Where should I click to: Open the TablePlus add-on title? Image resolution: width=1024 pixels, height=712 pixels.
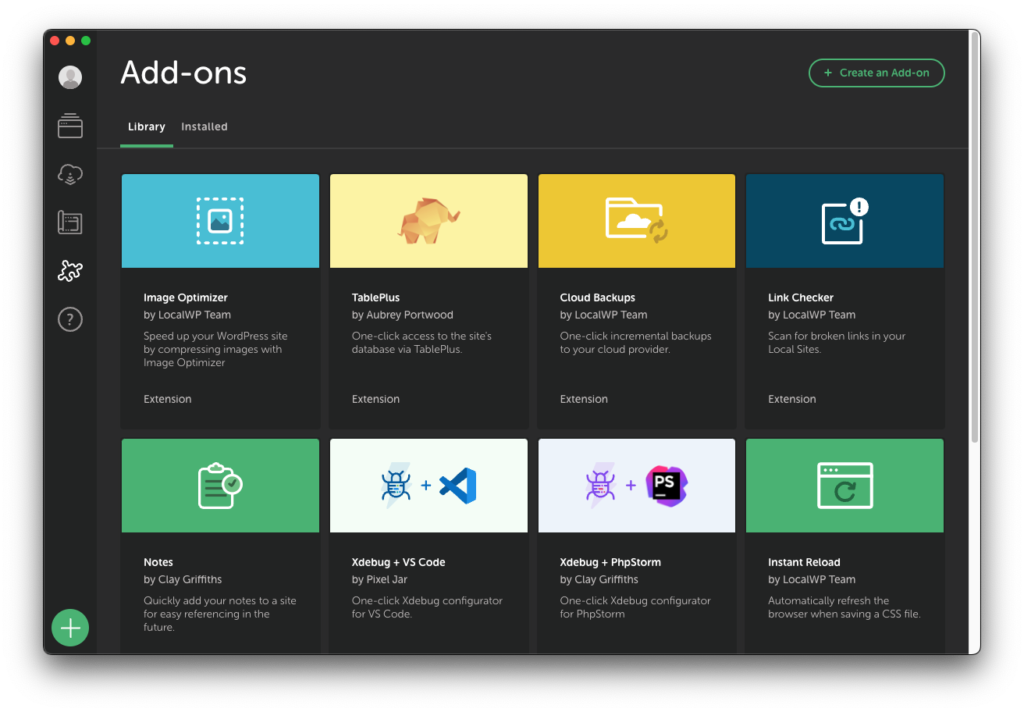click(x=376, y=297)
